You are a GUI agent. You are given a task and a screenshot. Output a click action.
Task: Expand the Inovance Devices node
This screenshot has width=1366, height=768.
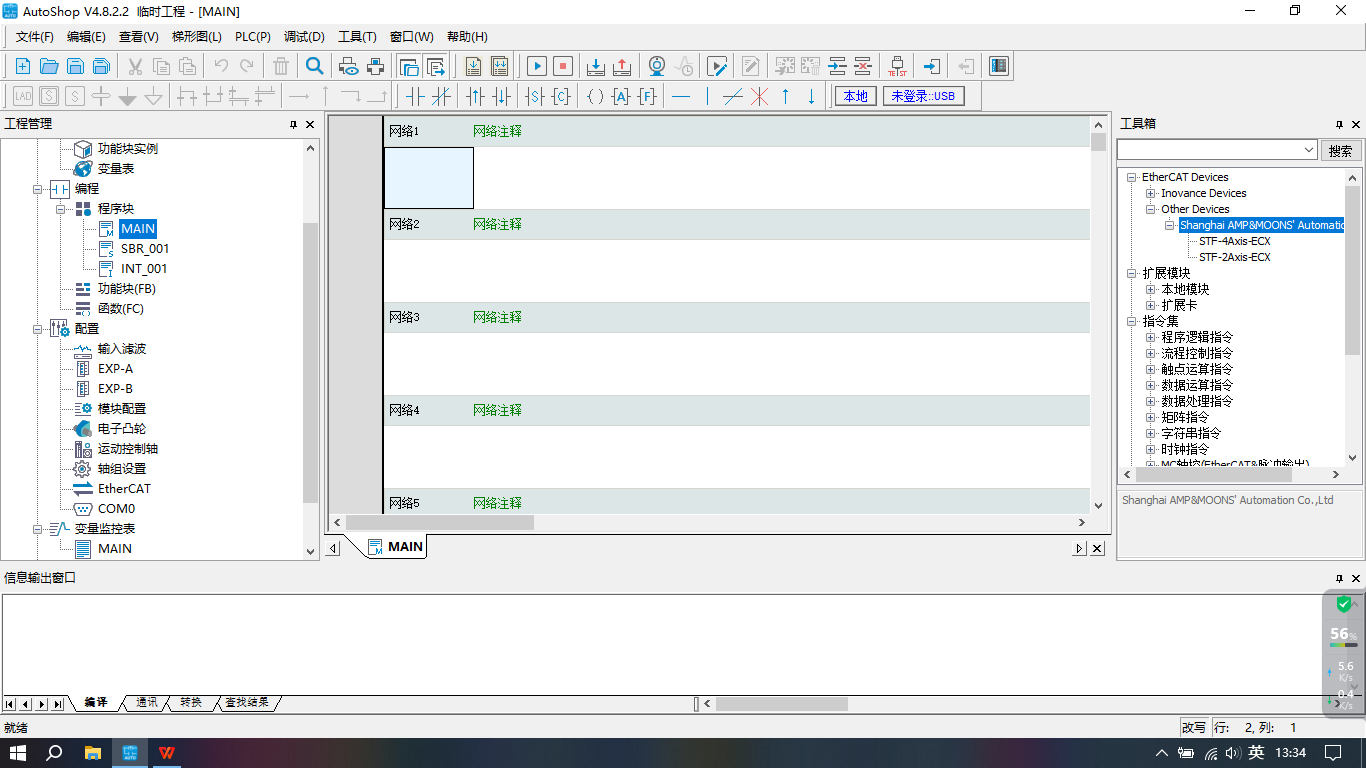click(1151, 193)
